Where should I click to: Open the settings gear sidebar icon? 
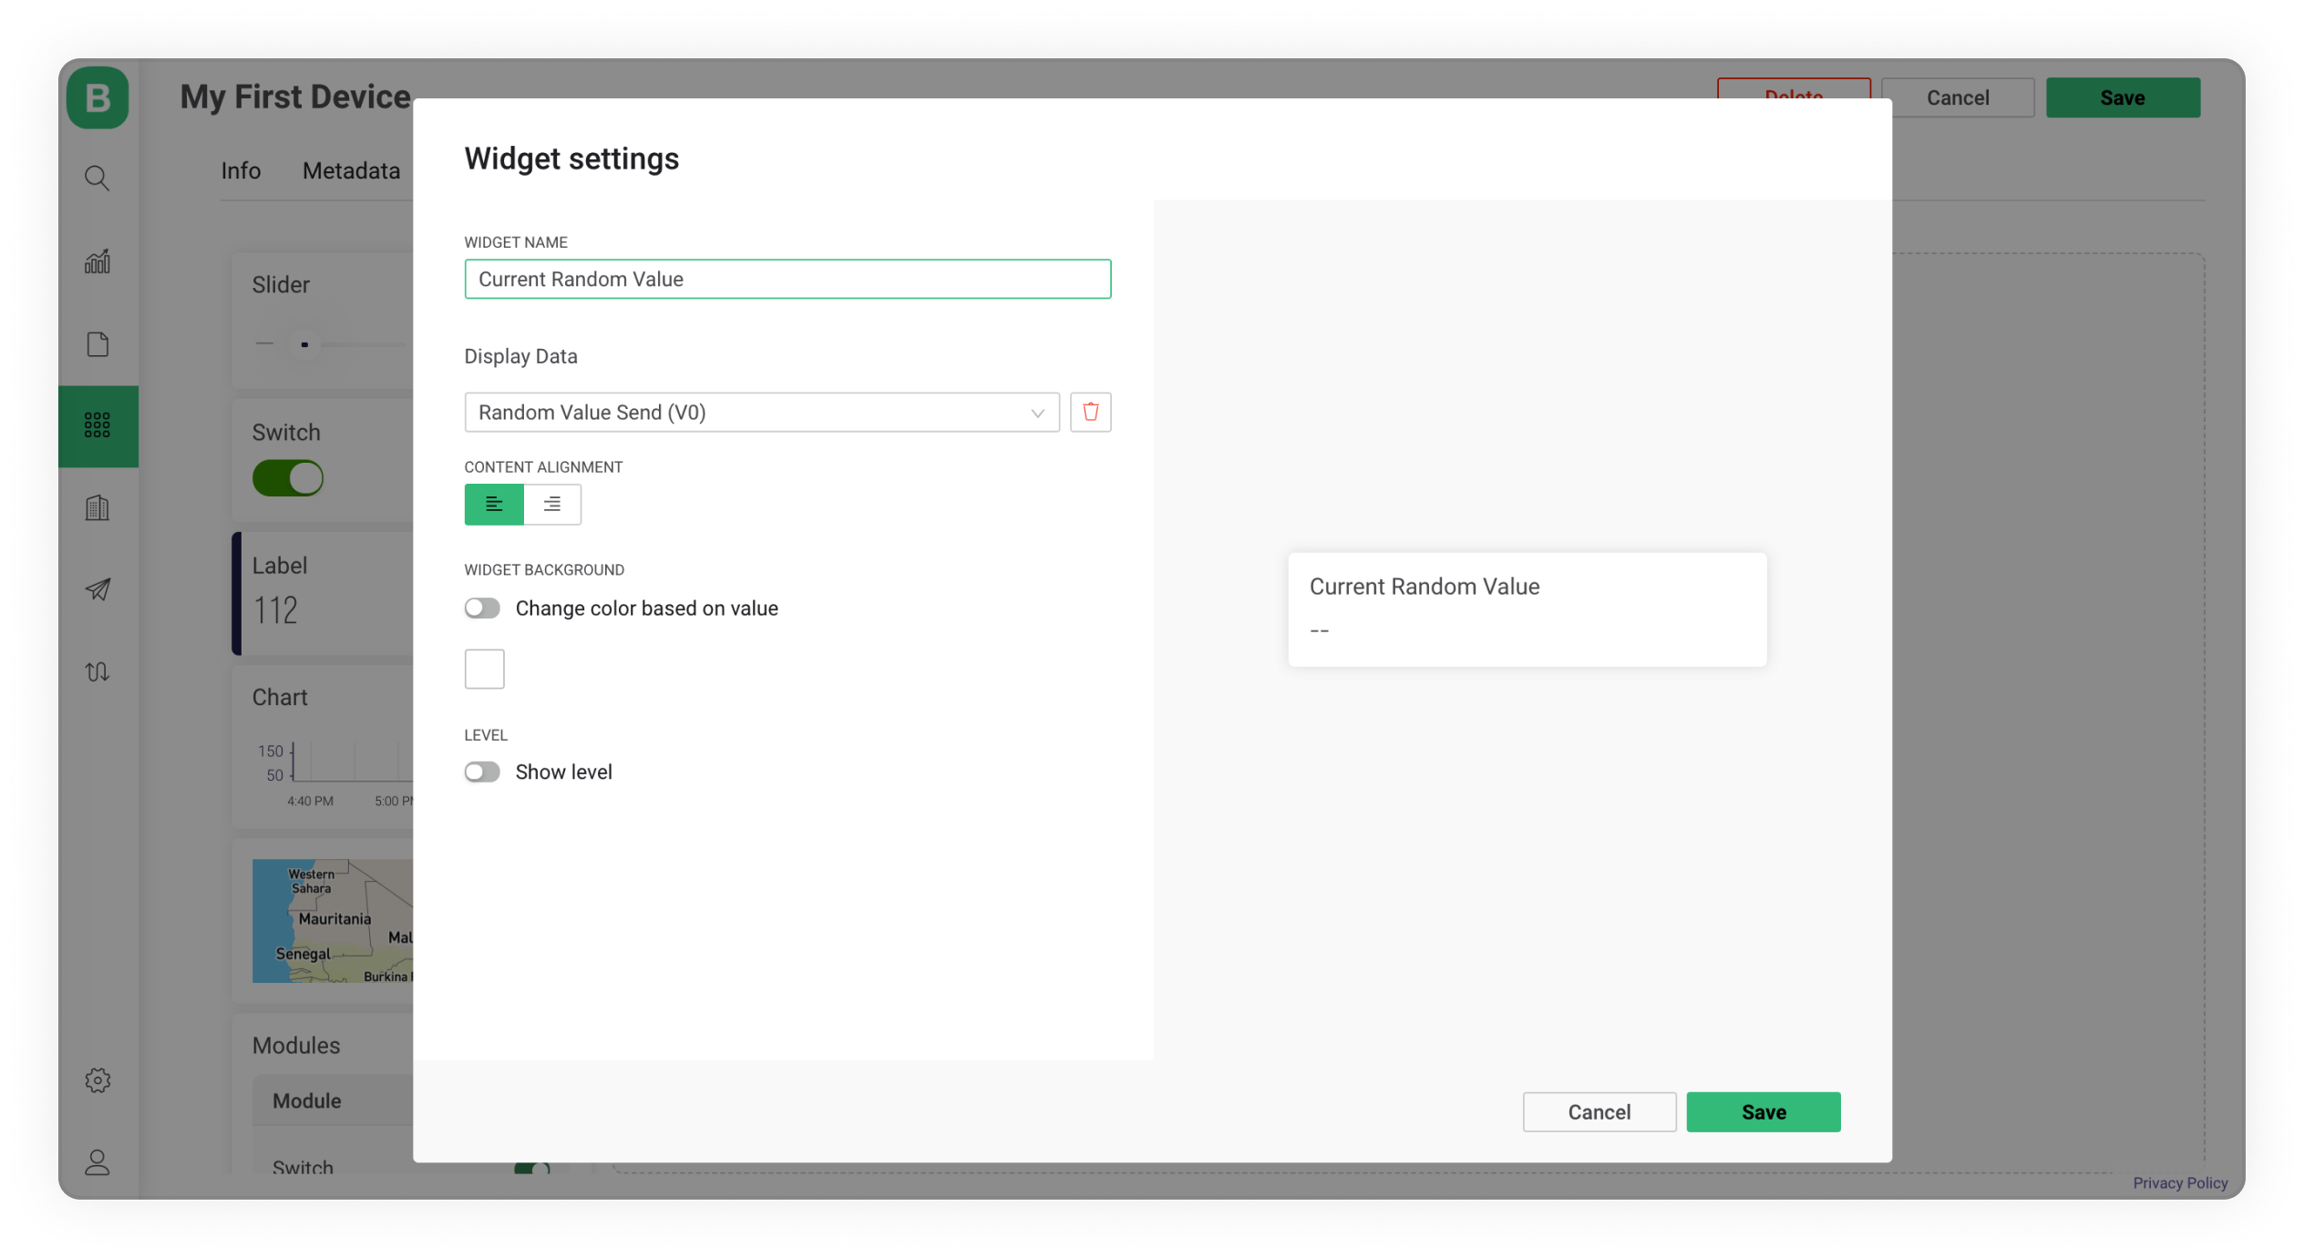(x=97, y=1080)
